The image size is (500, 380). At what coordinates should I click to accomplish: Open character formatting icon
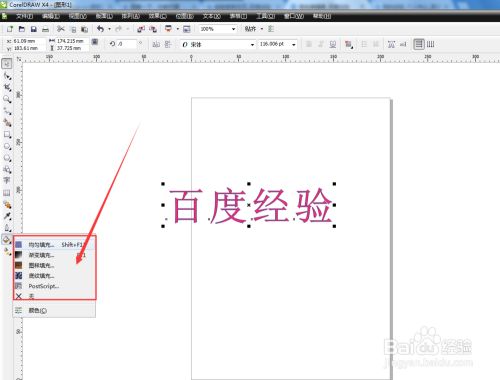[x=392, y=44]
